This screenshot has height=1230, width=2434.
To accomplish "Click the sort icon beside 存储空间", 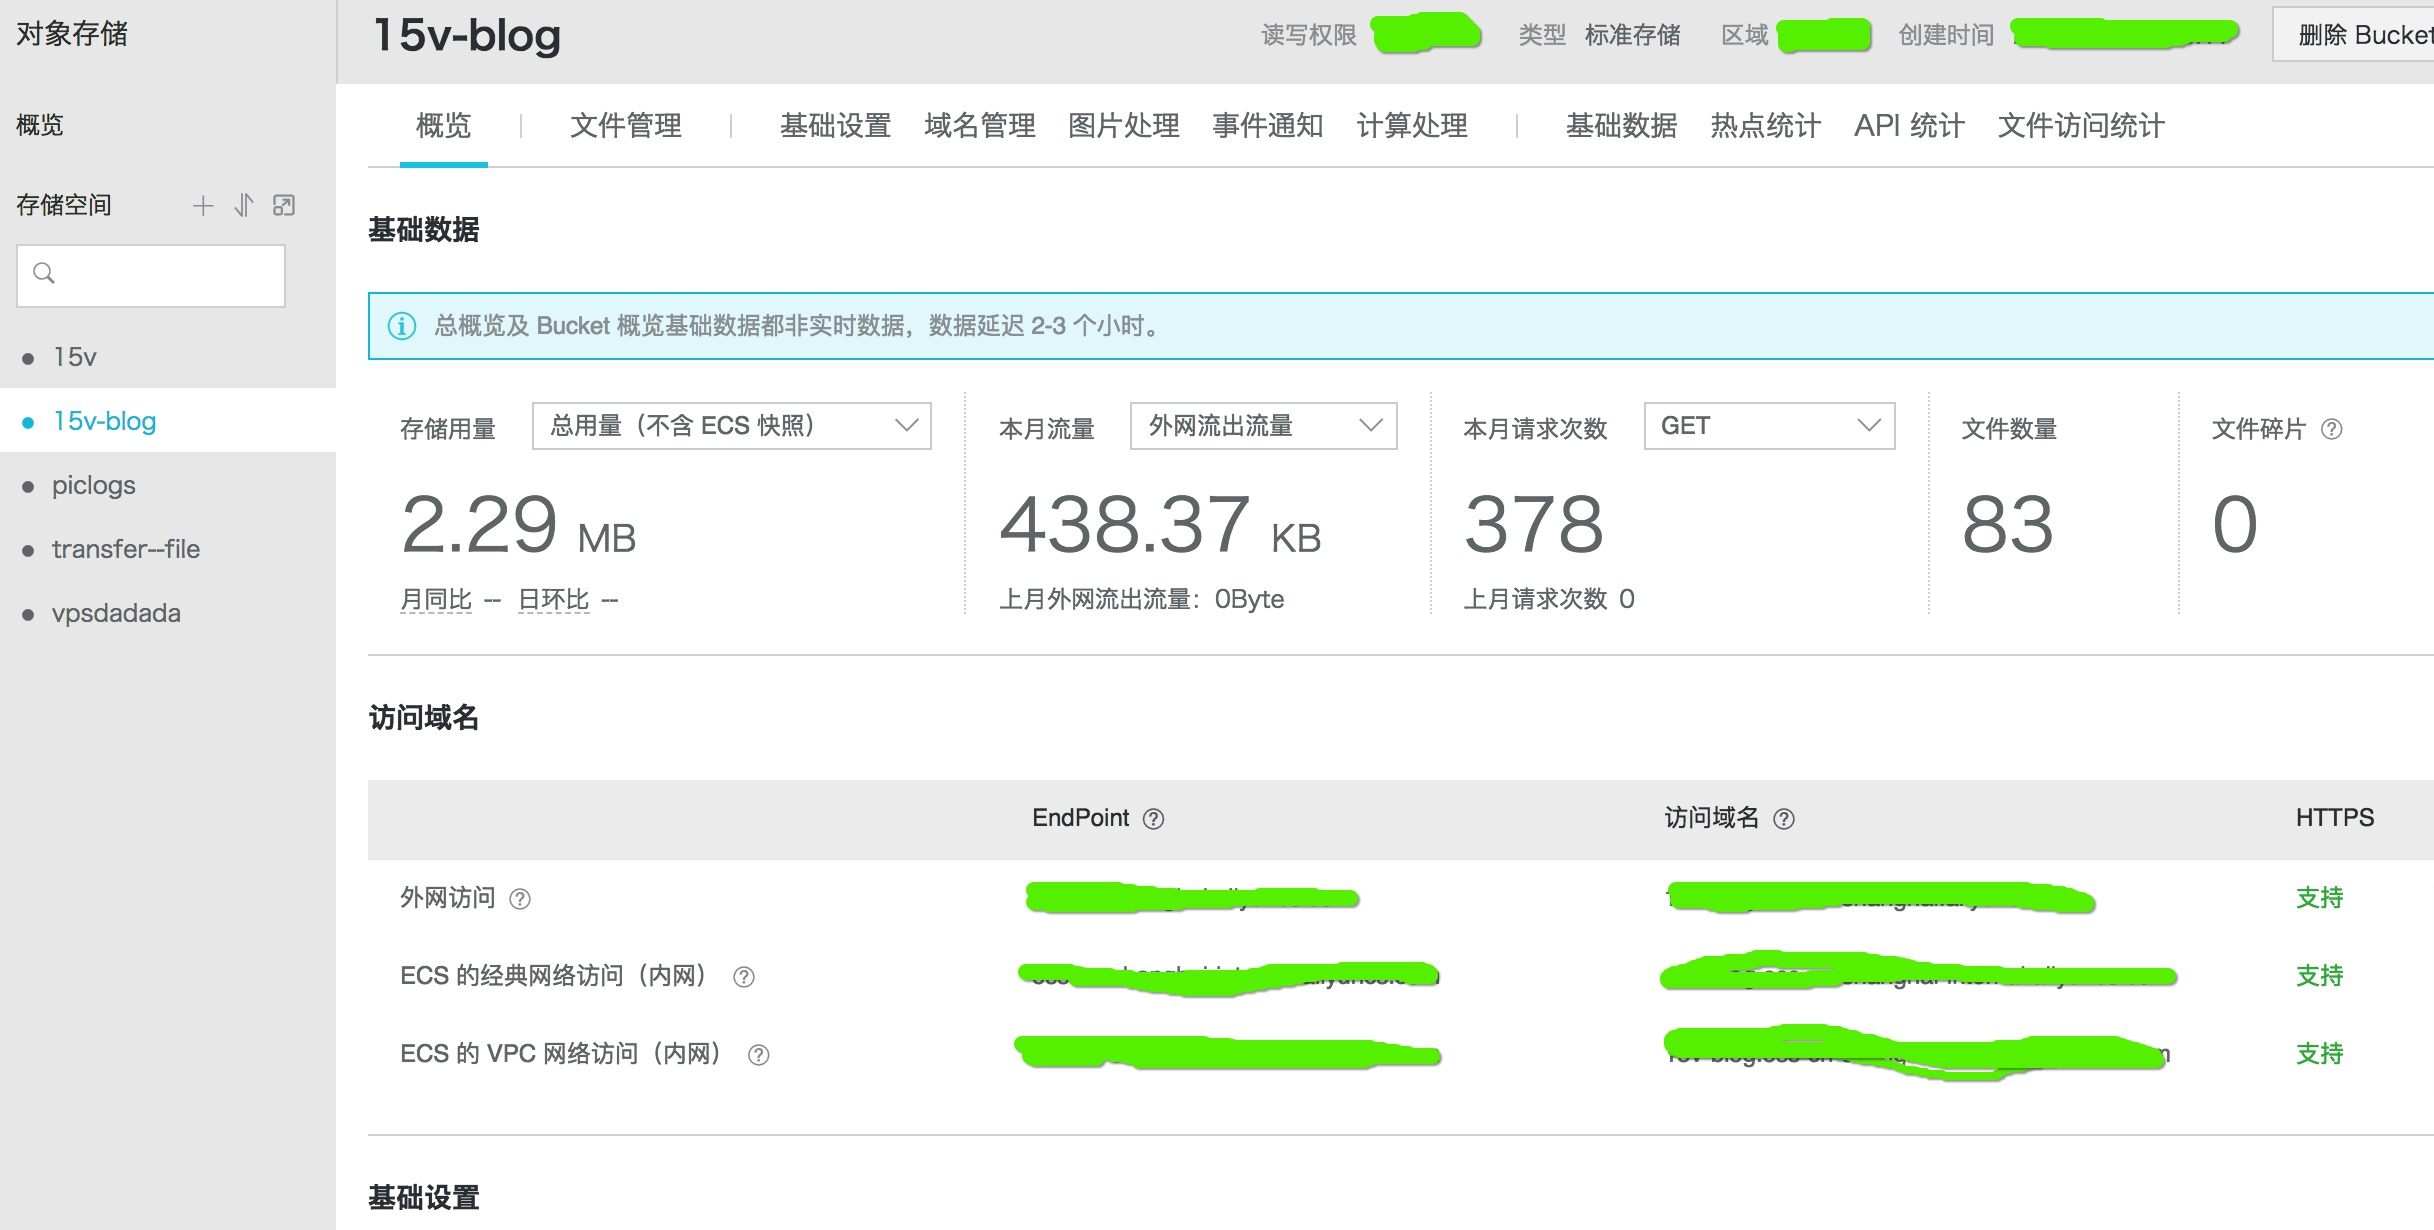I will [x=243, y=206].
